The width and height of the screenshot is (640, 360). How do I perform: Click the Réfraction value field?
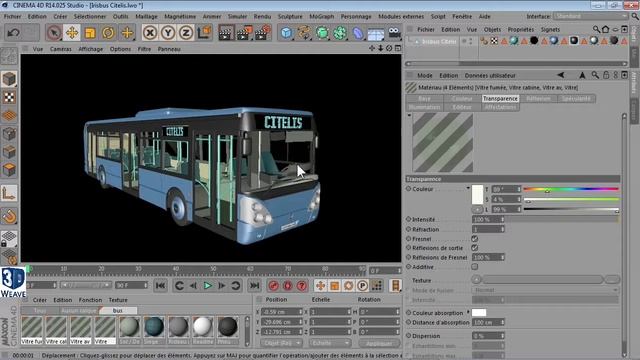pos(488,229)
